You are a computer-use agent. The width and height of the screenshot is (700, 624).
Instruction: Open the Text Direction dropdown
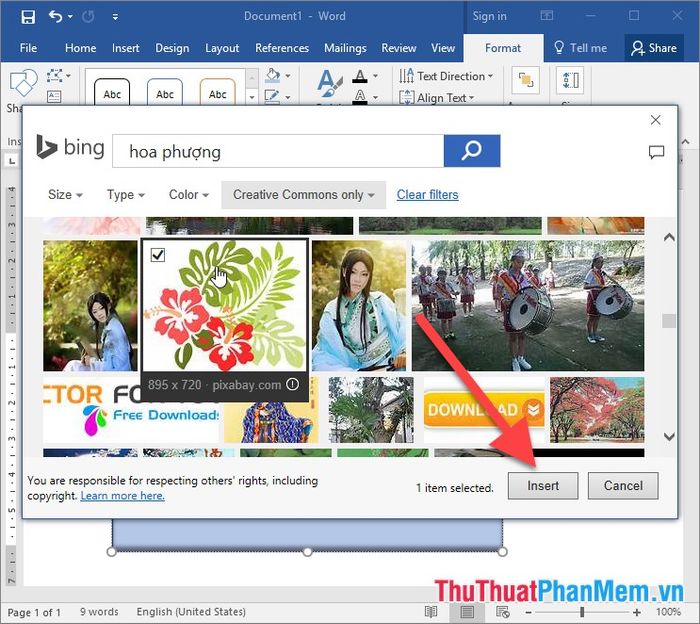pos(446,76)
